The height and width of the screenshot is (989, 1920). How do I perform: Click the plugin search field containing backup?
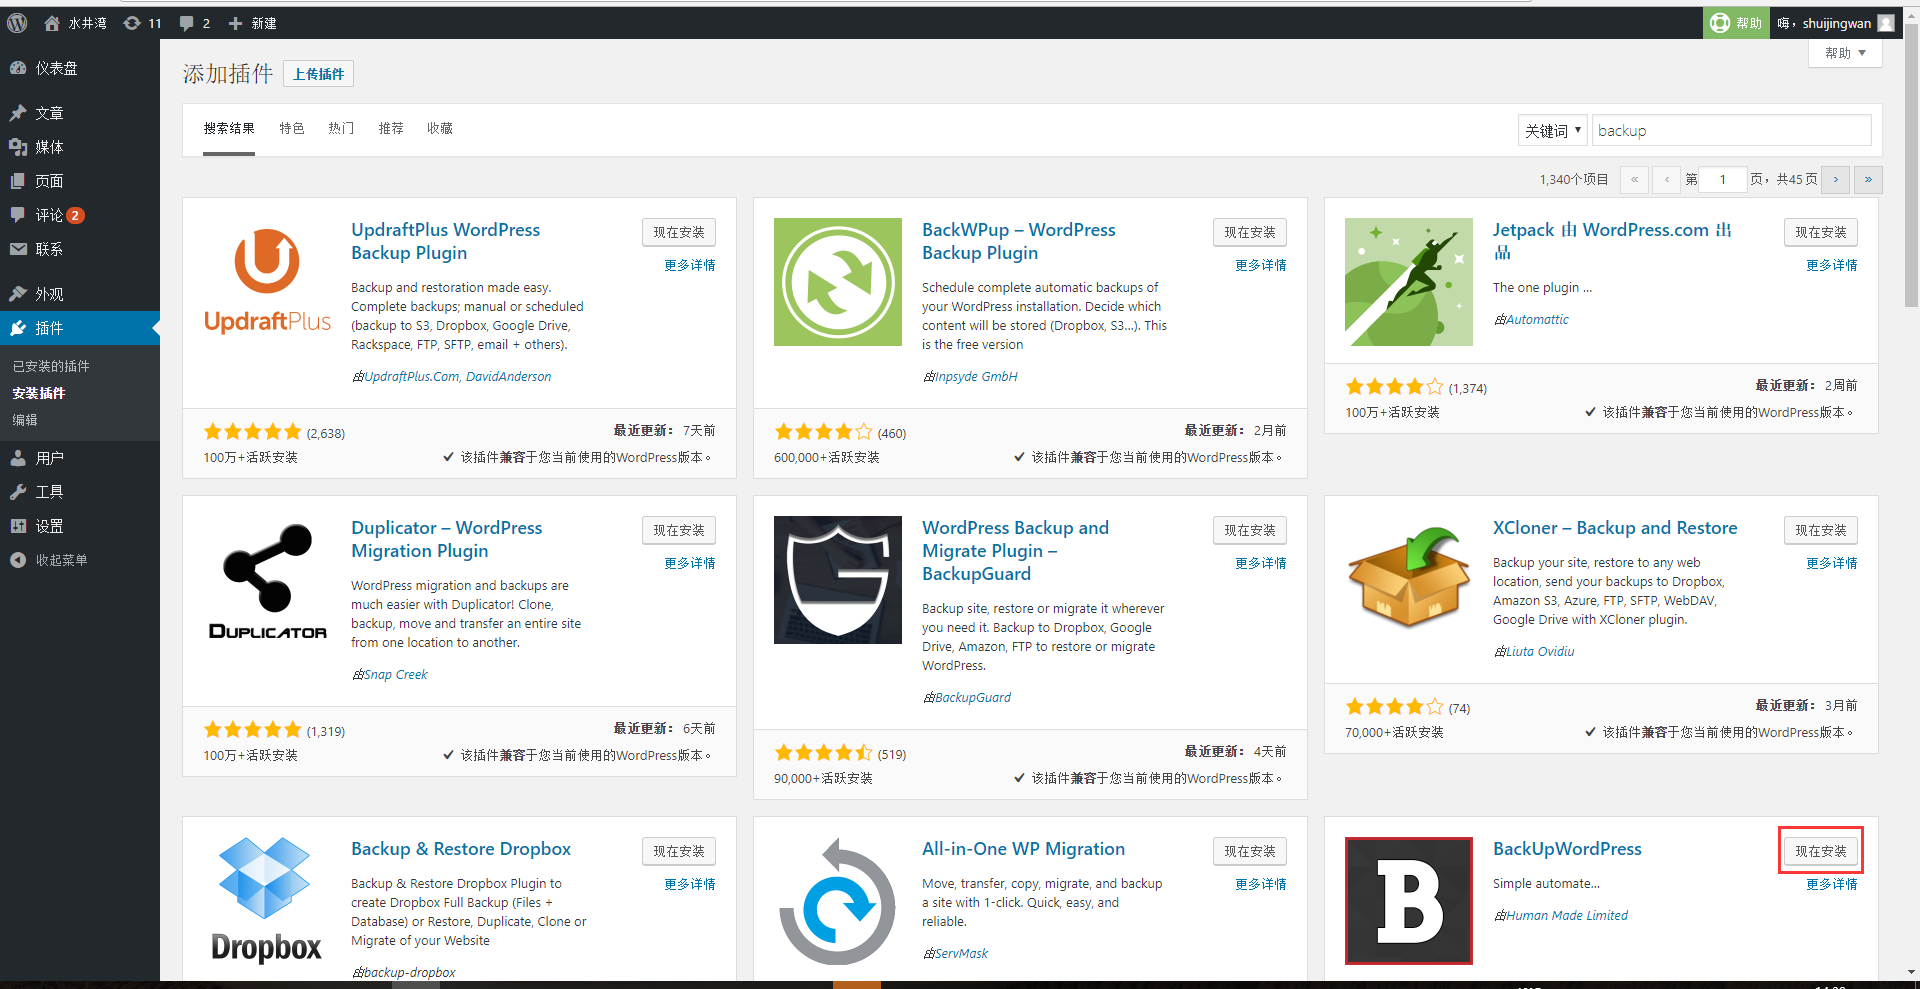click(x=1731, y=130)
